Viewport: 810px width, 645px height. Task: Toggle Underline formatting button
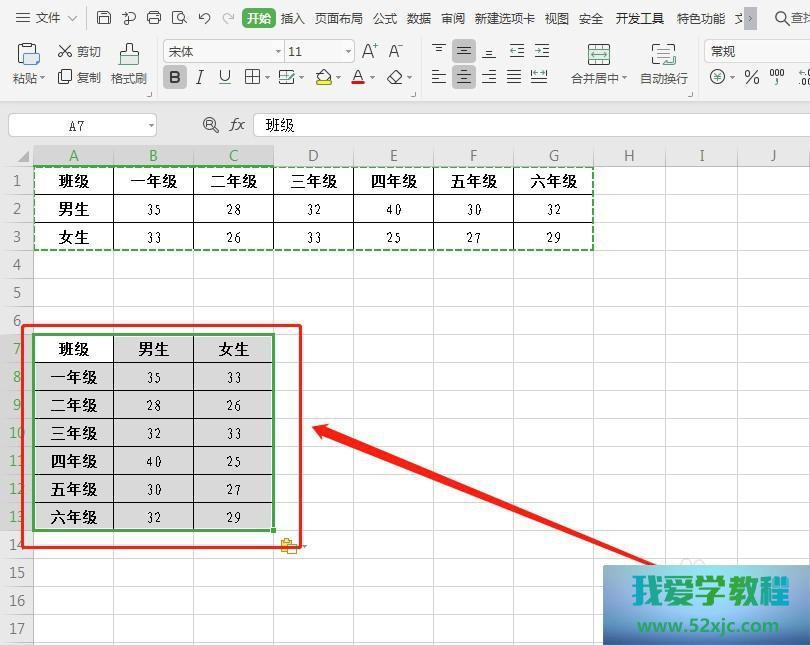225,77
